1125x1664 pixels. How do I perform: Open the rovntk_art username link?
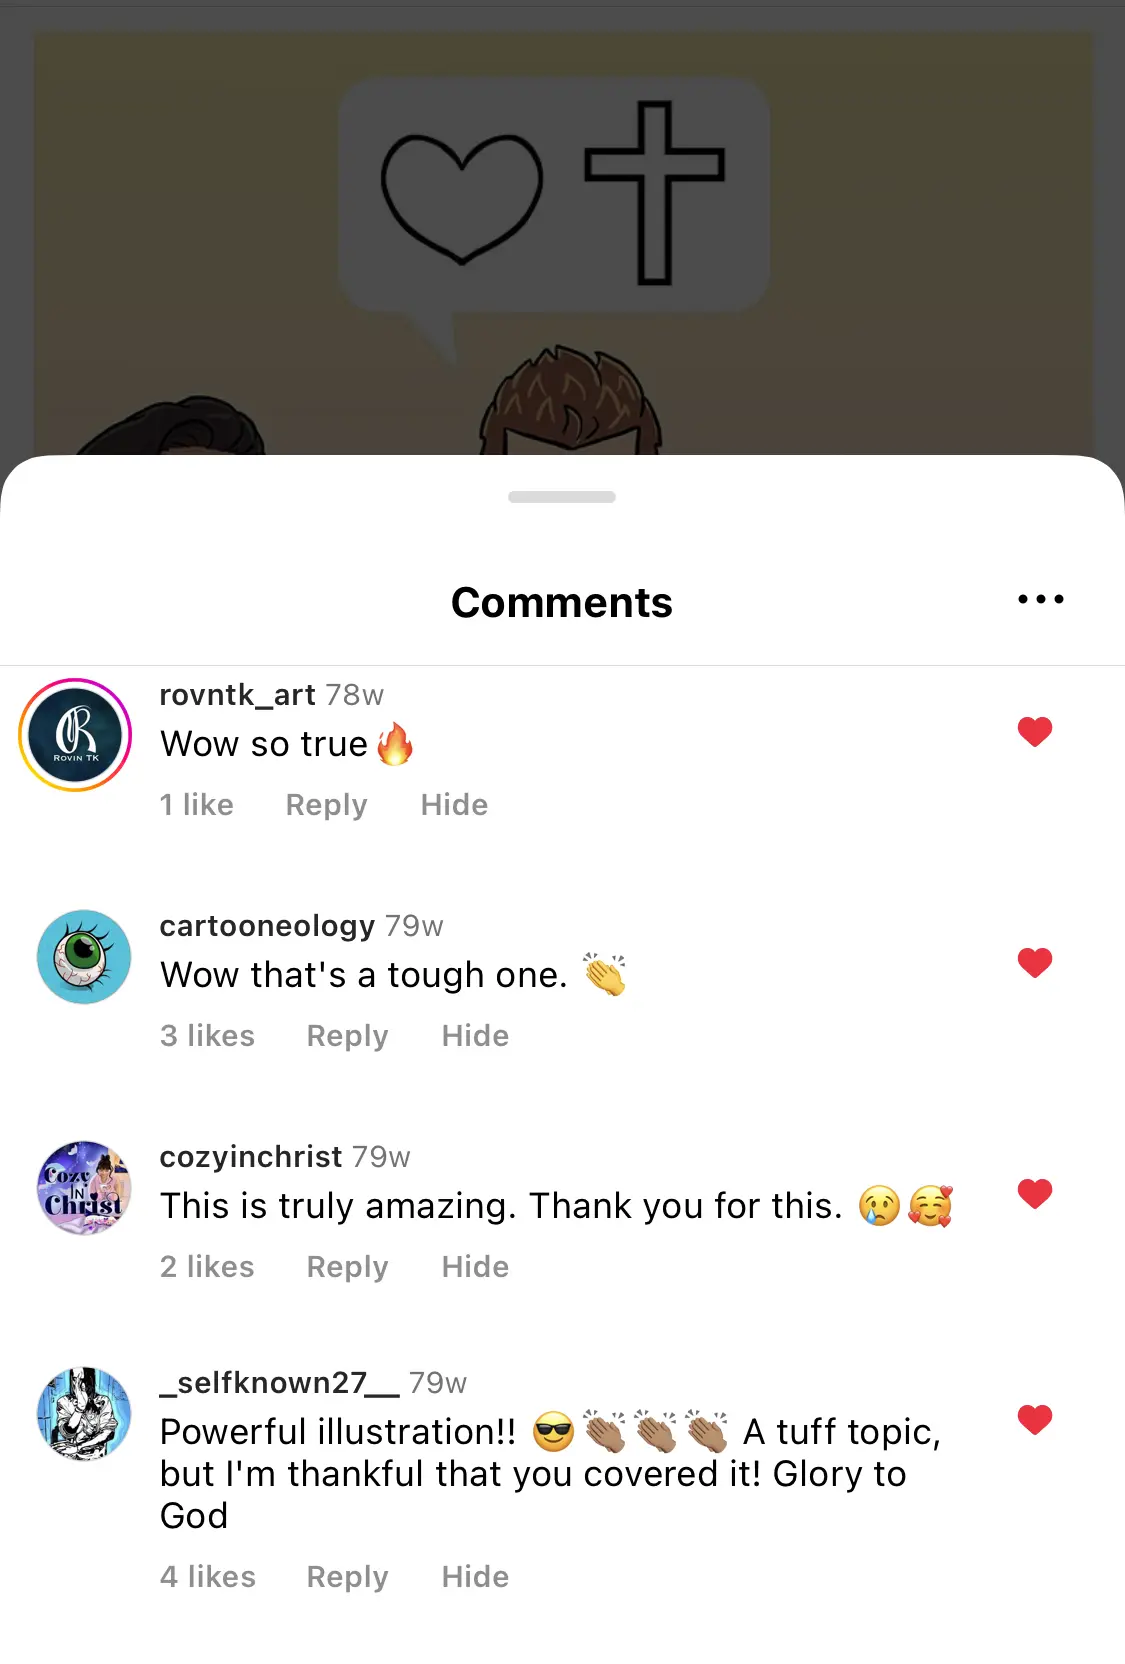click(x=237, y=695)
